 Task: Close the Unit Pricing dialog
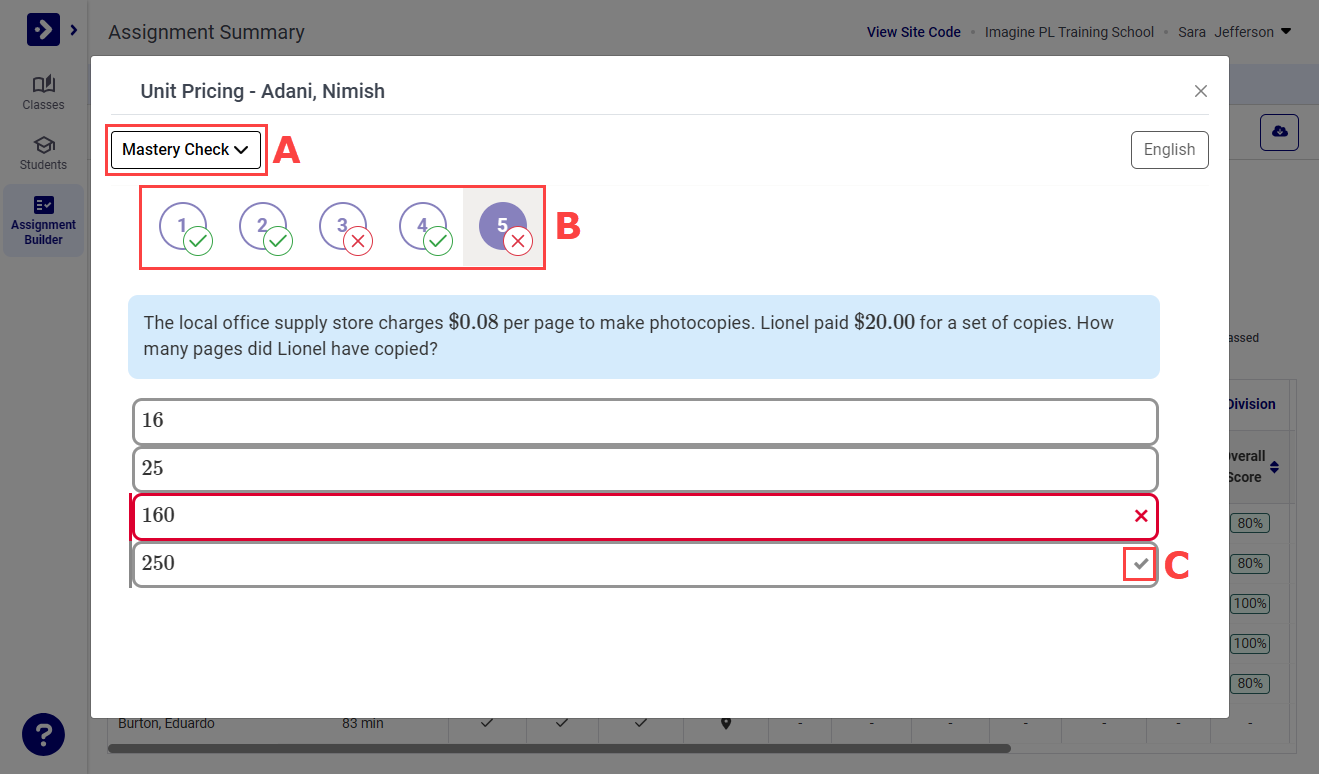point(1201,91)
